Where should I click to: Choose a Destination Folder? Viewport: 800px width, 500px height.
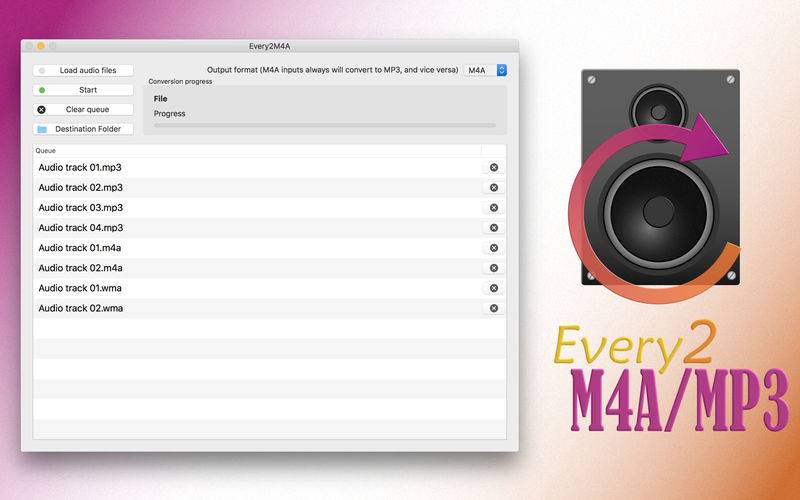(84, 129)
